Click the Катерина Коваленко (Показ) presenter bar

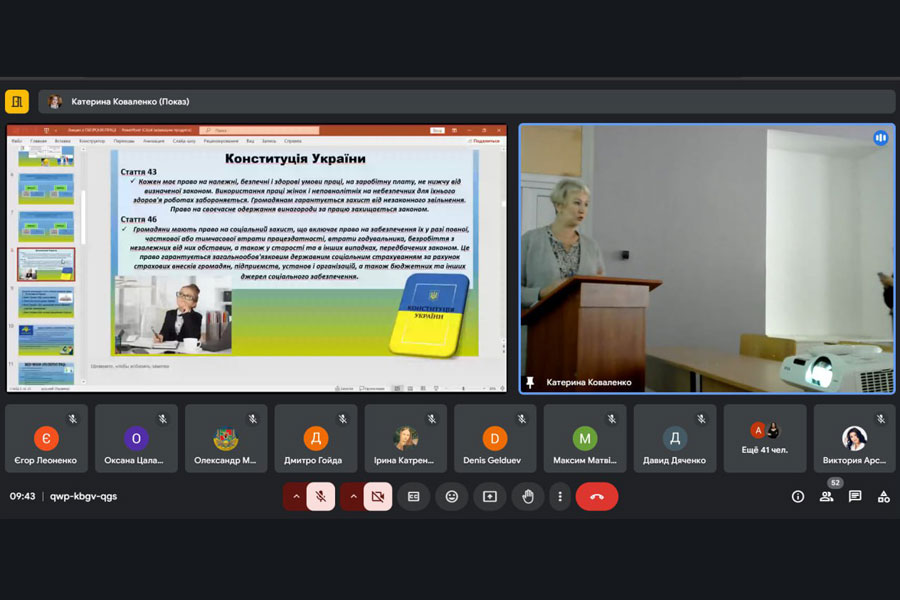pyautogui.click(x=467, y=102)
